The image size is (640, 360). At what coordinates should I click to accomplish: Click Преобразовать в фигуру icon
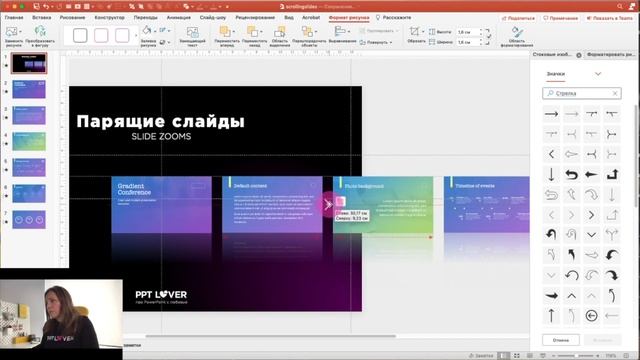click(40, 31)
